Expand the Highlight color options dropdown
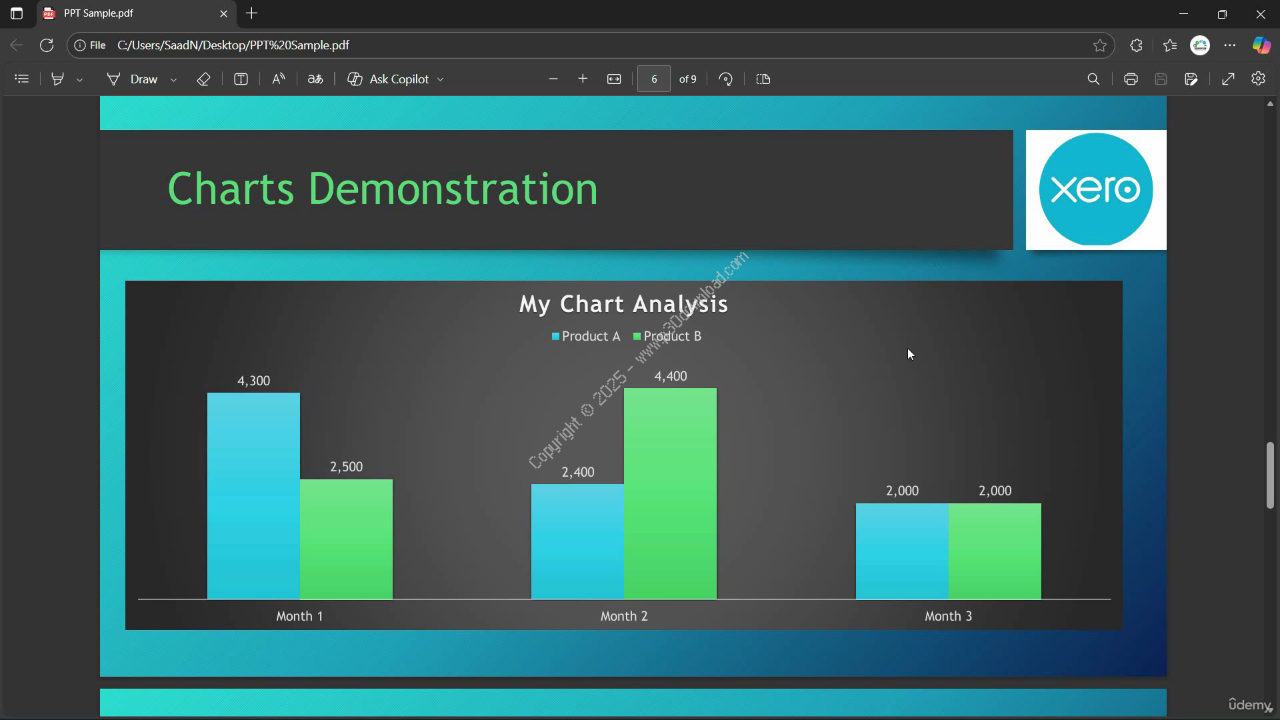The image size is (1280, 720). pyautogui.click(x=80, y=79)
